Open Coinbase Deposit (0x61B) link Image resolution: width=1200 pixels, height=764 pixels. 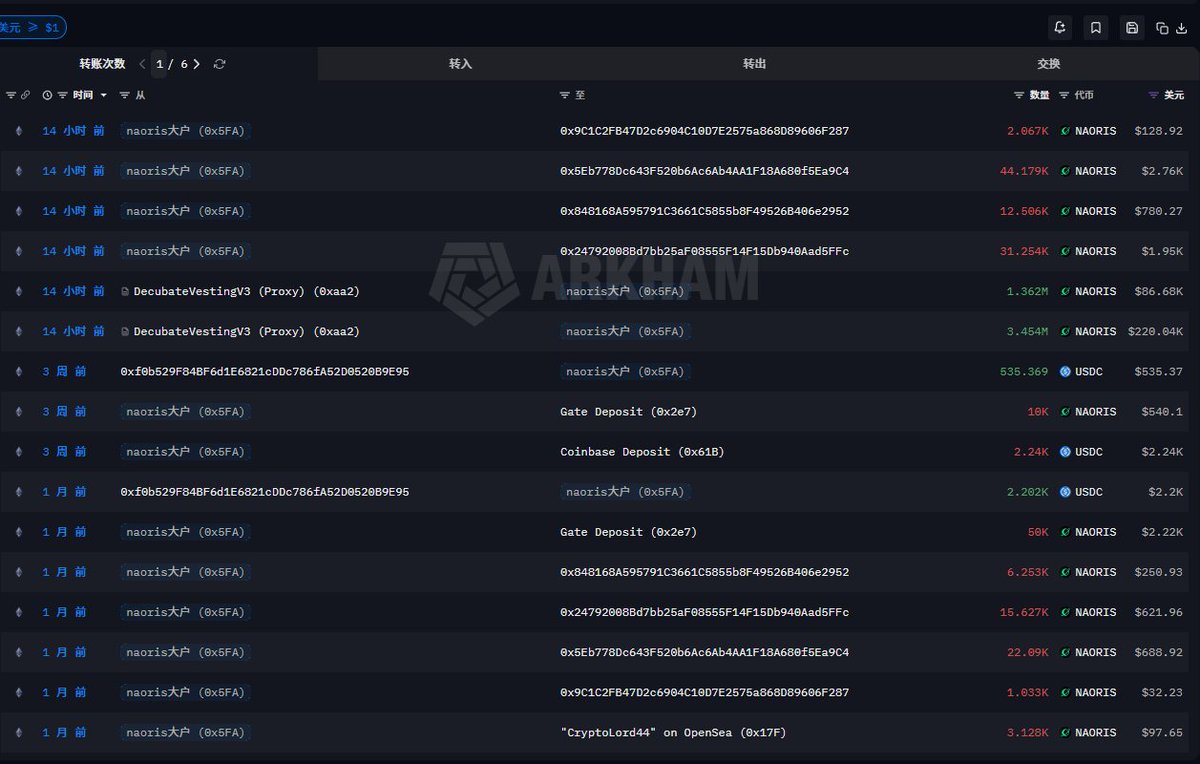click(642, 452)
